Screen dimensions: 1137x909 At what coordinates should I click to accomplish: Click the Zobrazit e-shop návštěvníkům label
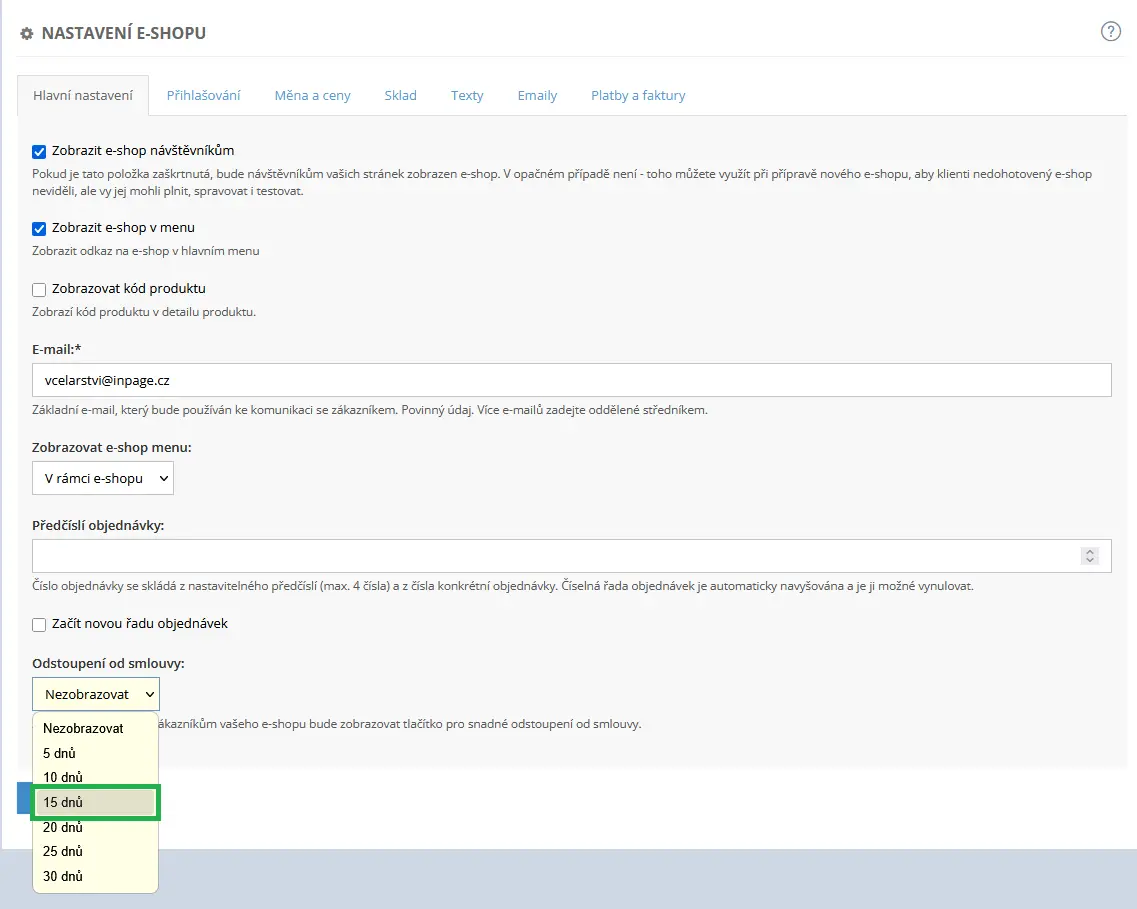click(143, 151)
